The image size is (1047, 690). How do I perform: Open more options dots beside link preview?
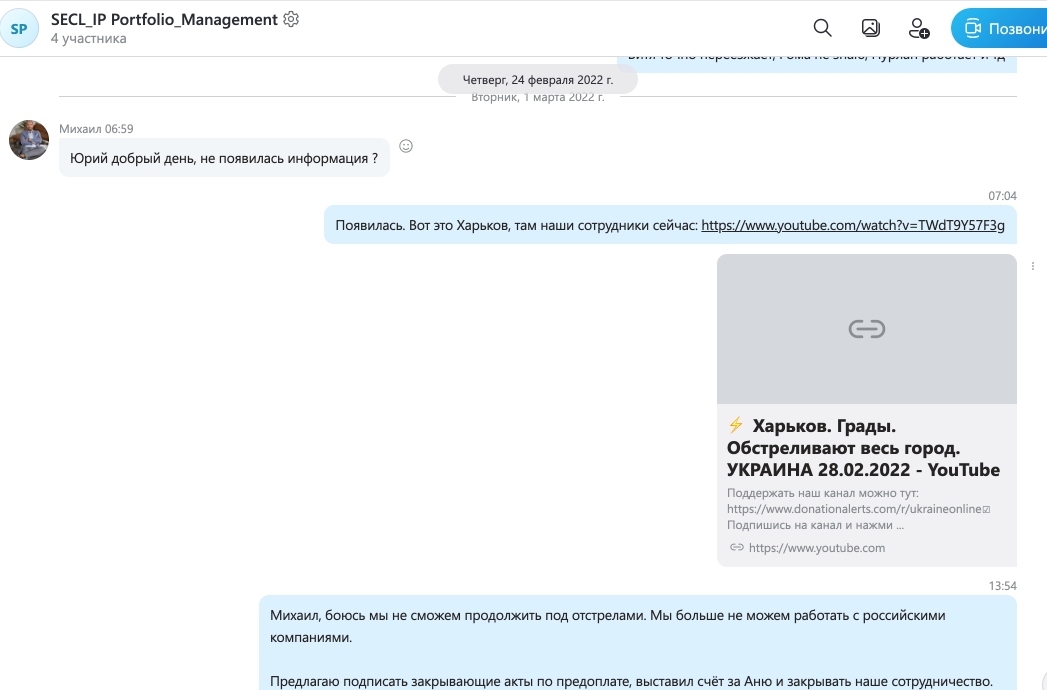point(1032,266)
